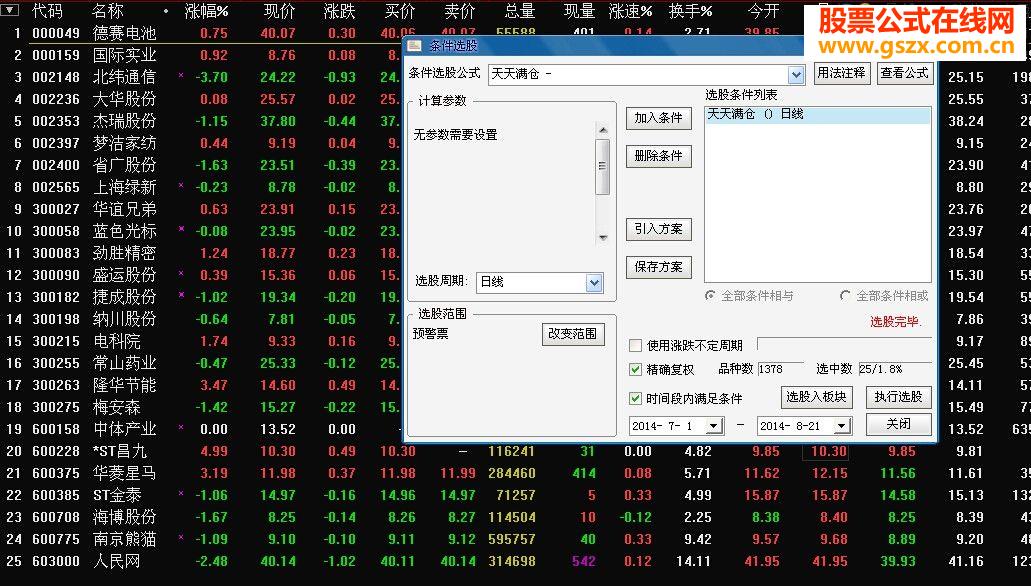The height and width of the screenshot is (586, 1031).
Task: Click the 关闭 button
Action: [x=899, y=424]
